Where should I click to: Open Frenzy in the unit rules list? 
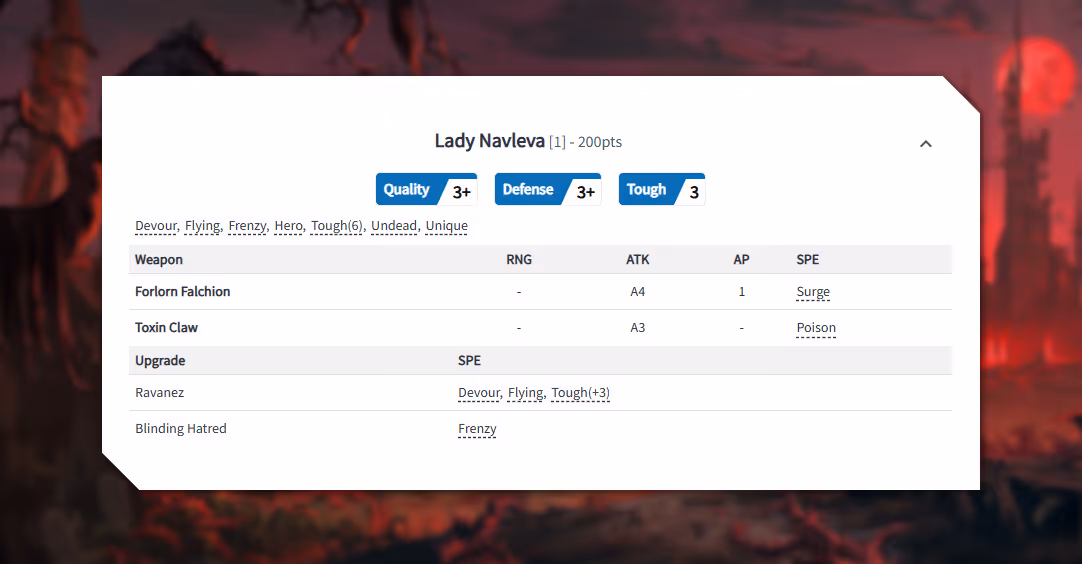(x=247, y=226)
